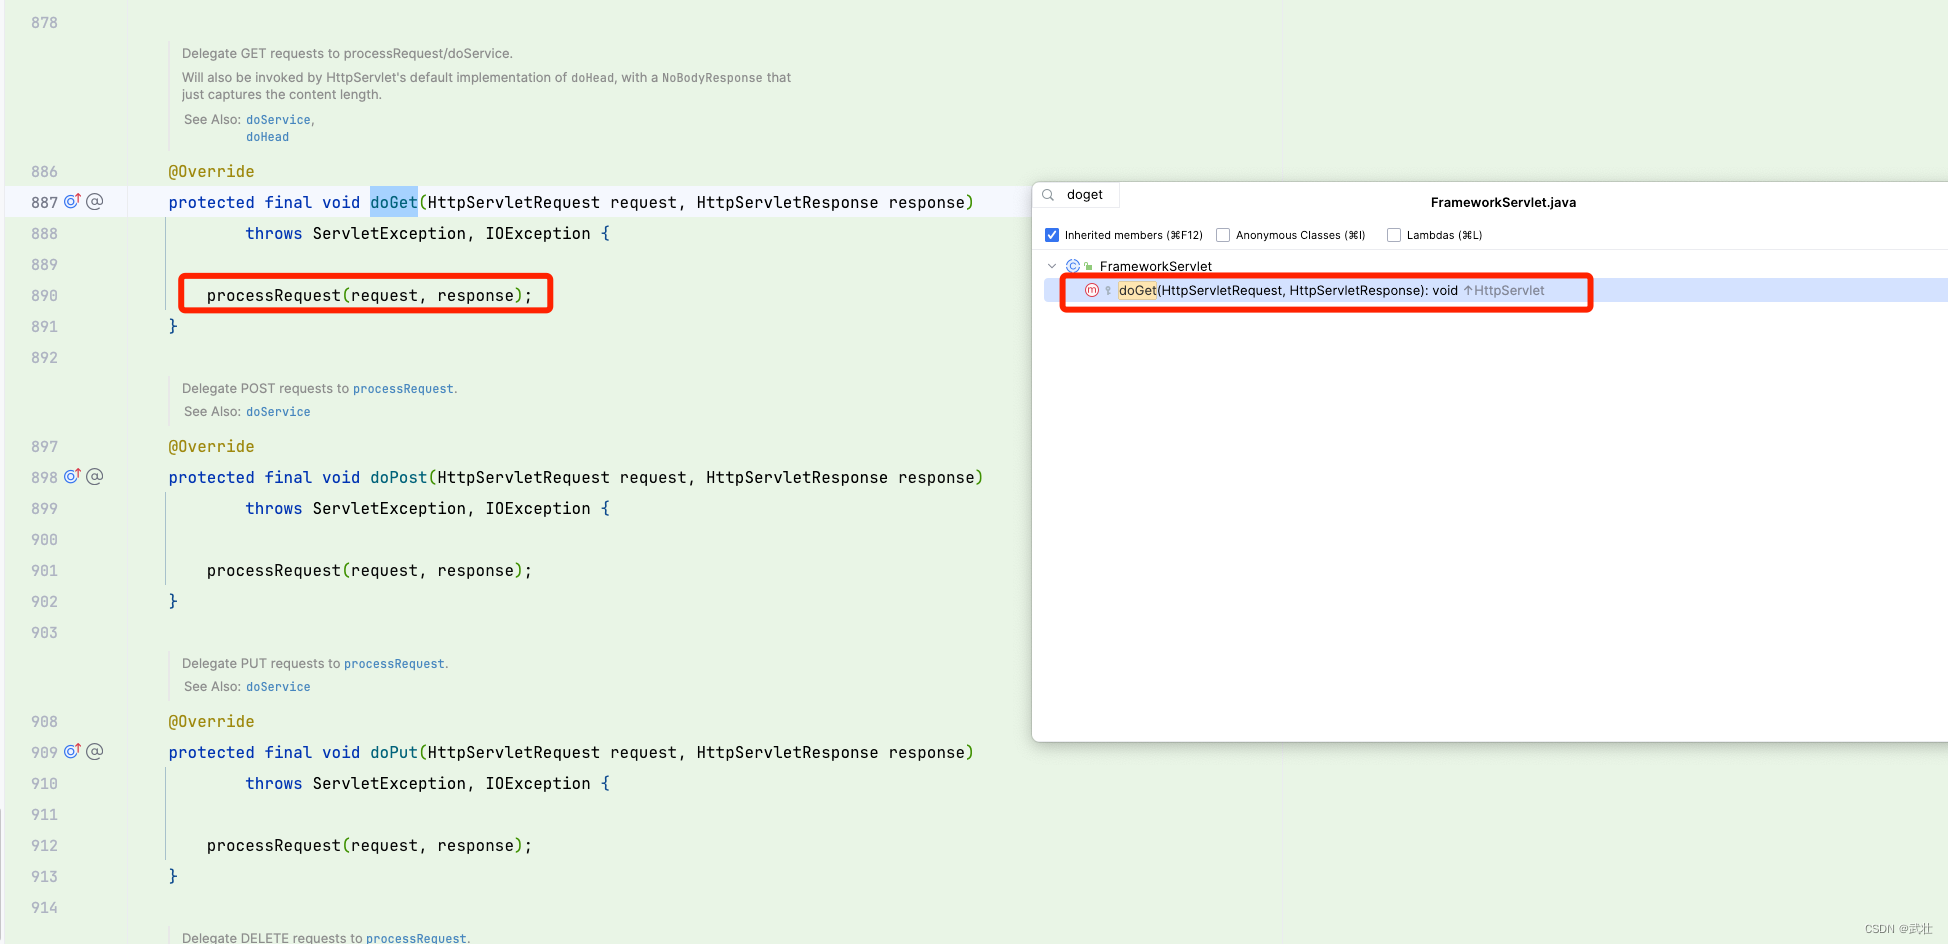This screenshot has height=944, width=1948.
Task: Click the override gutter icon beside doGet on line 887
Action: [x=72, y=201]
